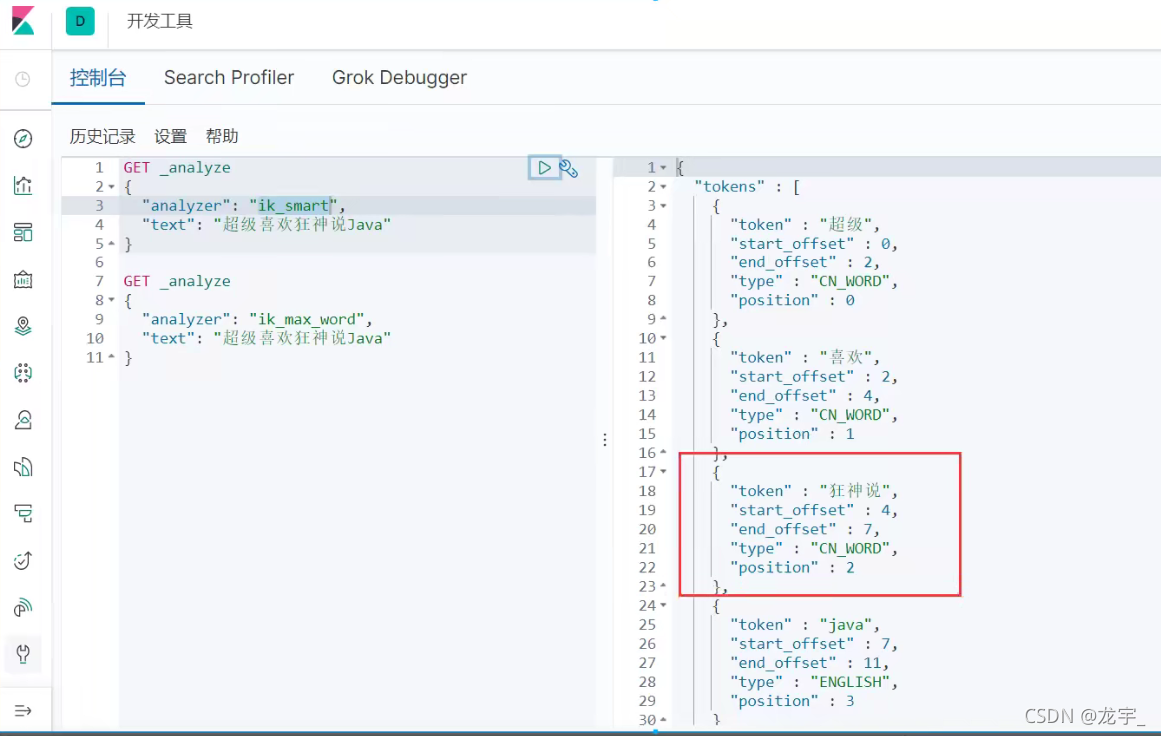Screen dimensions: 1161x736
Task: Click token "喜欢" in output
Action: coord(846,358)
